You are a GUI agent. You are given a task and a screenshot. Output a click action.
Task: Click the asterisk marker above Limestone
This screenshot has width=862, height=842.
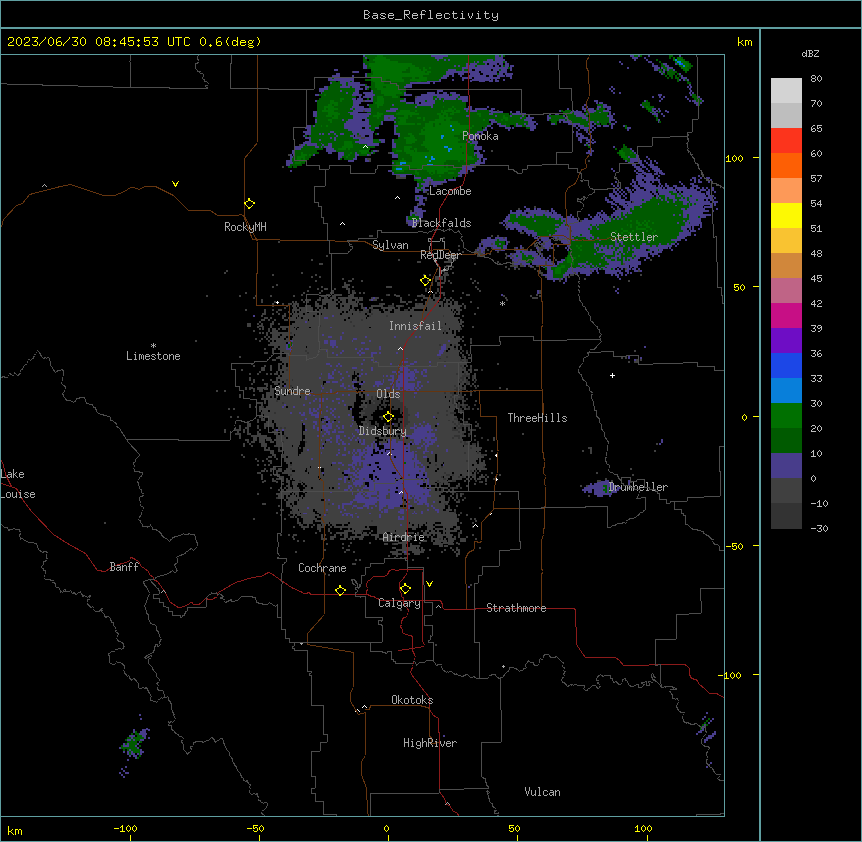click(153, 346)
